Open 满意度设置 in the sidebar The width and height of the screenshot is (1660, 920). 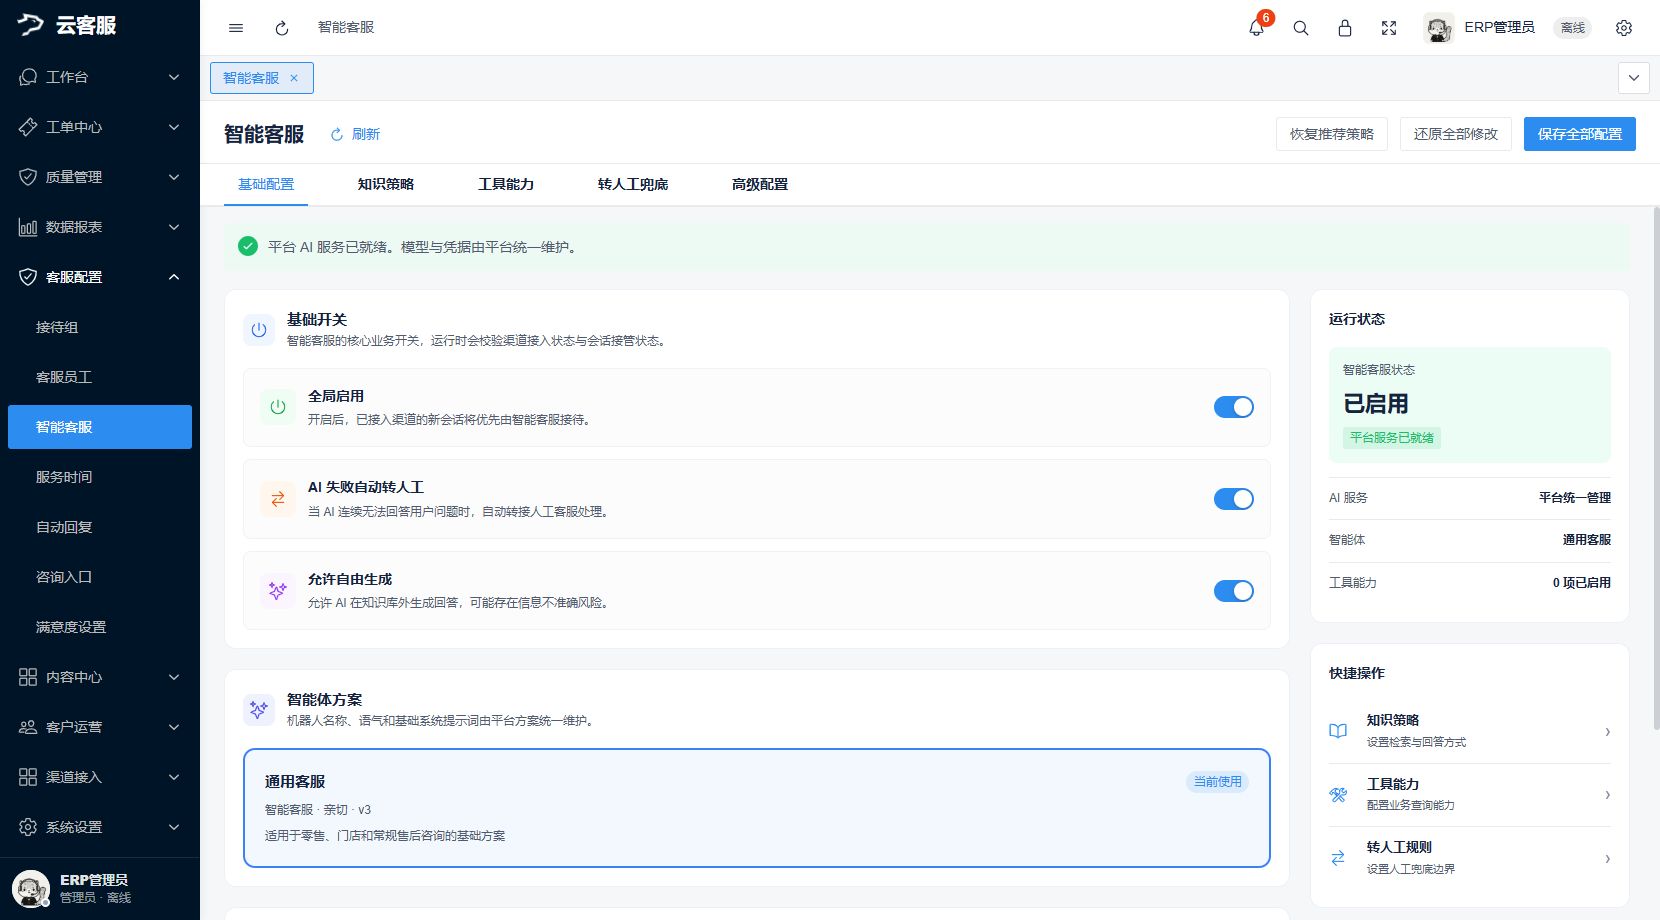pyautogui.click(x=100, y=627)
